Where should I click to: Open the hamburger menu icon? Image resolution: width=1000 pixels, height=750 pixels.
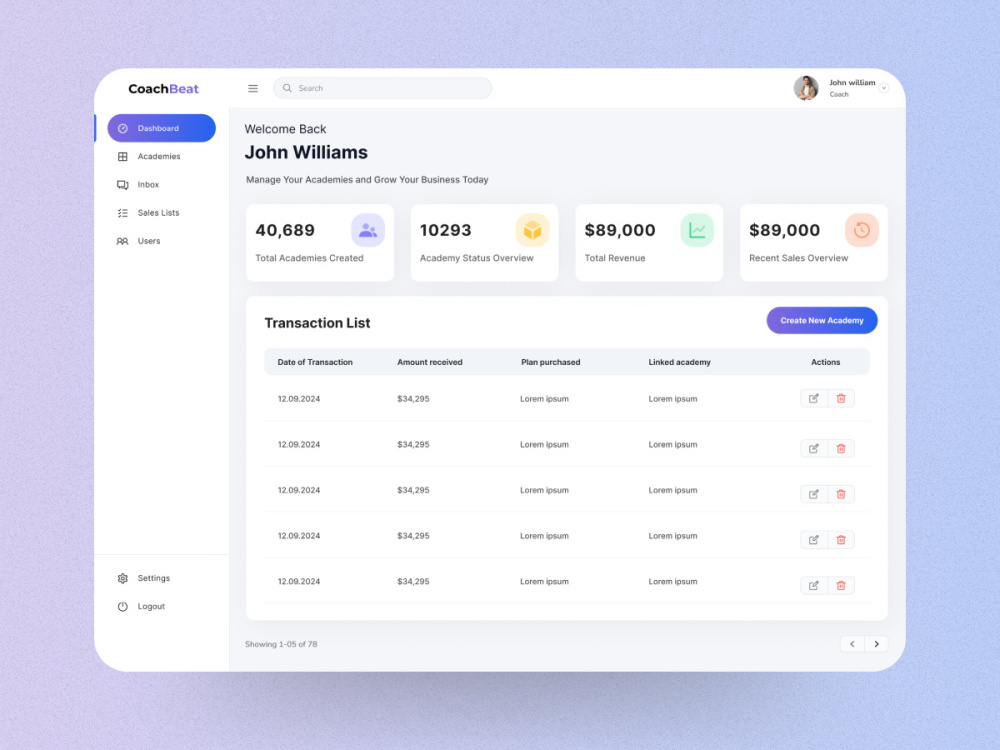(x=253, y=89)
